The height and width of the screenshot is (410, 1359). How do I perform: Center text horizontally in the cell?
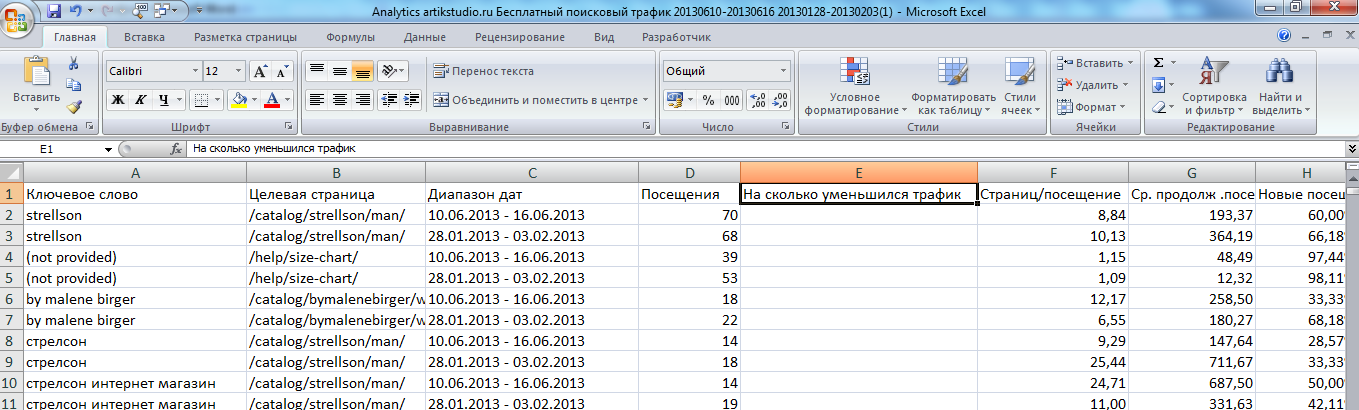[x=339, y=100]
